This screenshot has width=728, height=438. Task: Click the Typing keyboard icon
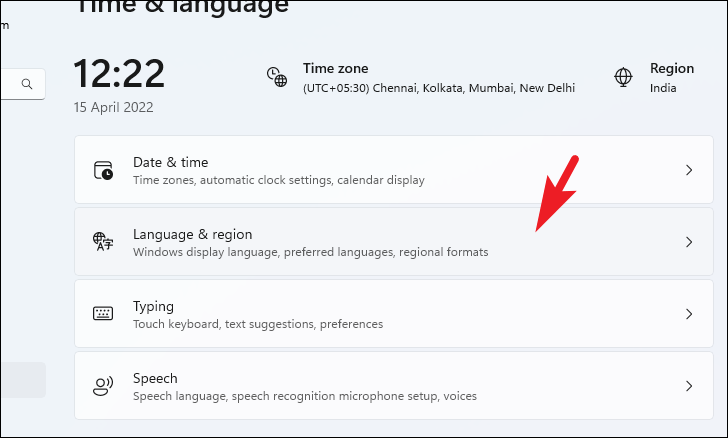104,314
